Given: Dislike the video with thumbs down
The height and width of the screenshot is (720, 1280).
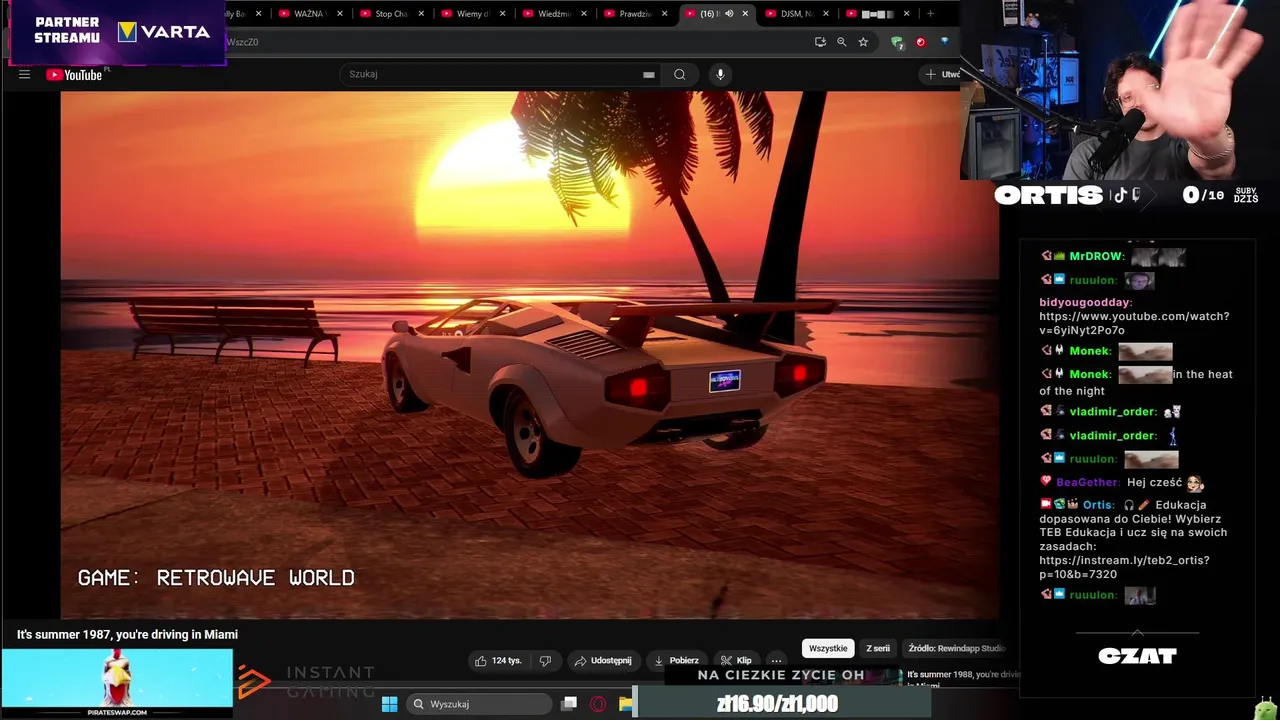Looking at the screenshot, I should (545, 661).
